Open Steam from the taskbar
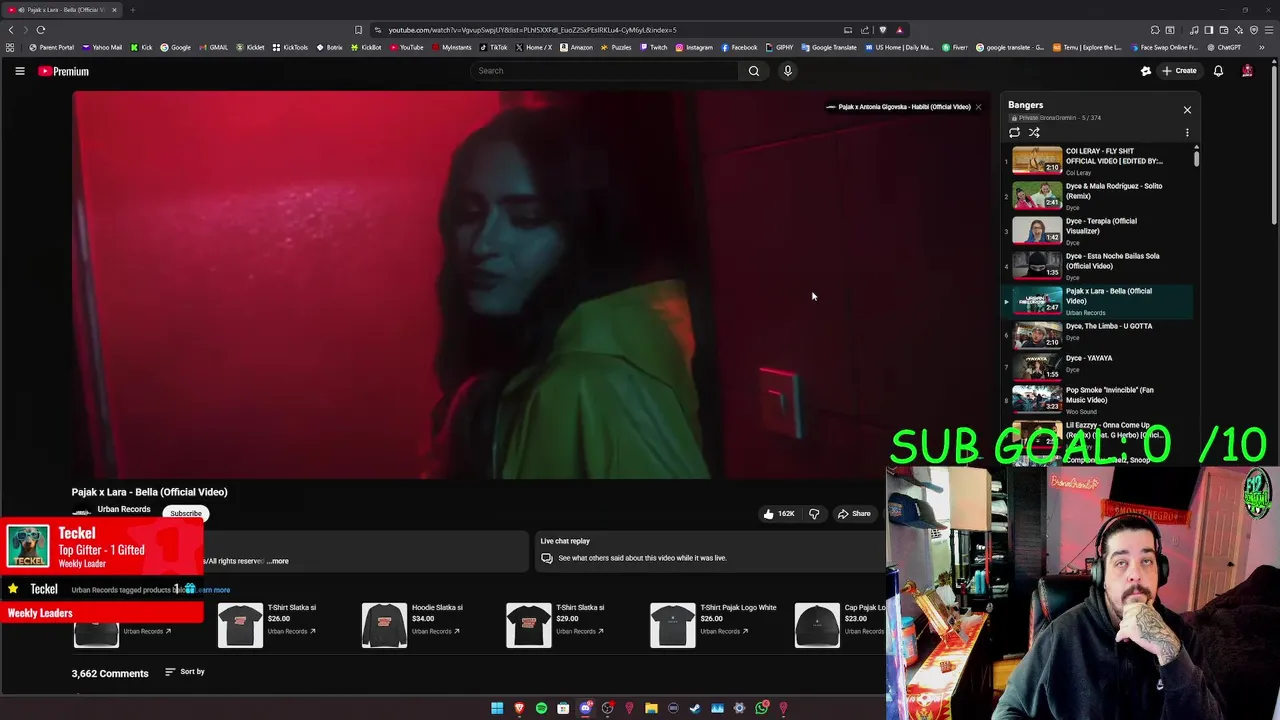The width and height of the screenshot is (1280, 720). tap(695, 708)
